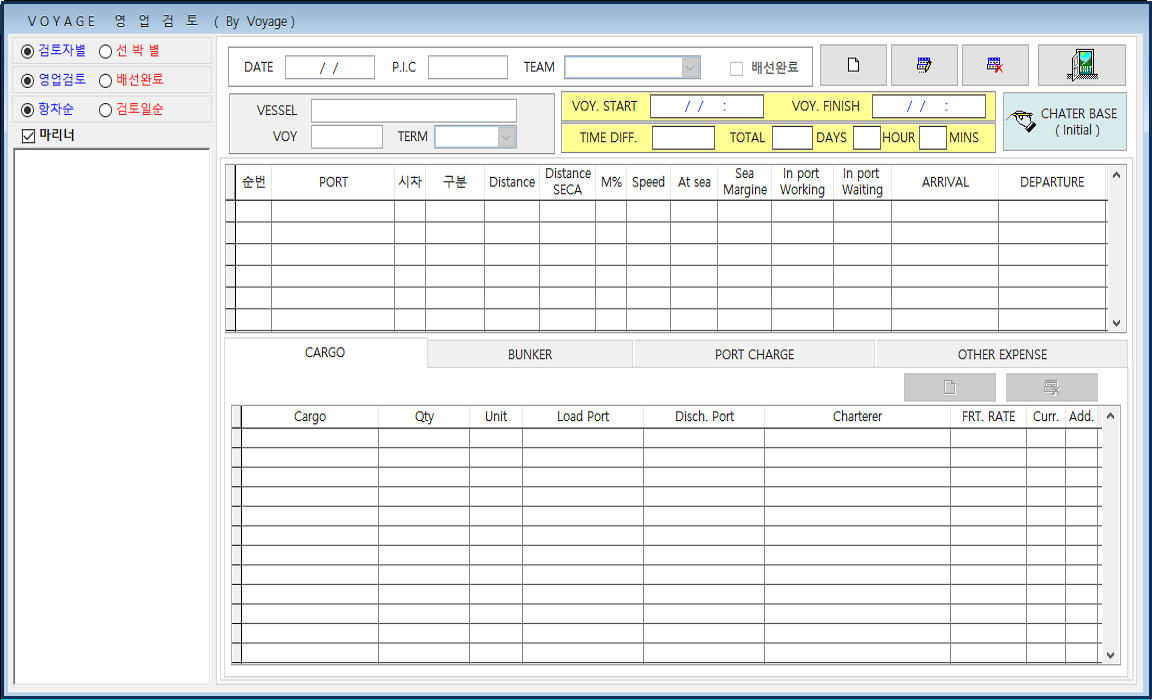Click the EXIT door icon button

pos(1082,65)
